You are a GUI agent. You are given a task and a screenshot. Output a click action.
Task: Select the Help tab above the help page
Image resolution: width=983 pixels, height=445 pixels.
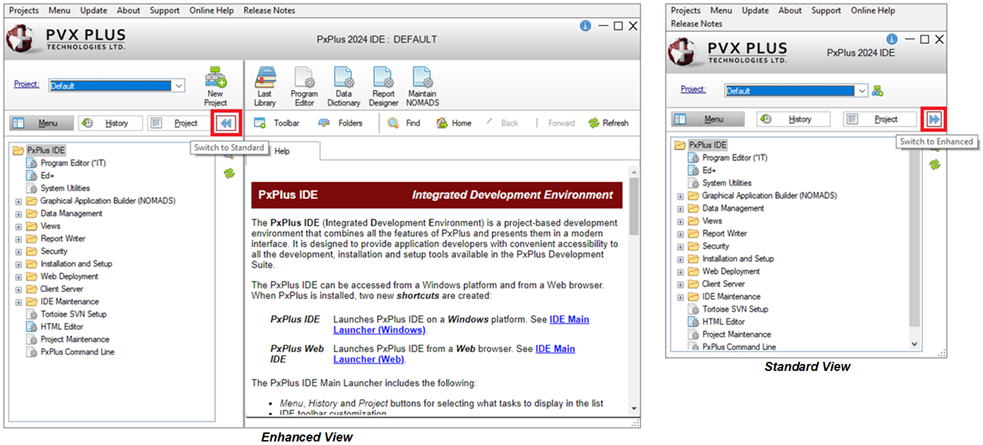(282, 151)
